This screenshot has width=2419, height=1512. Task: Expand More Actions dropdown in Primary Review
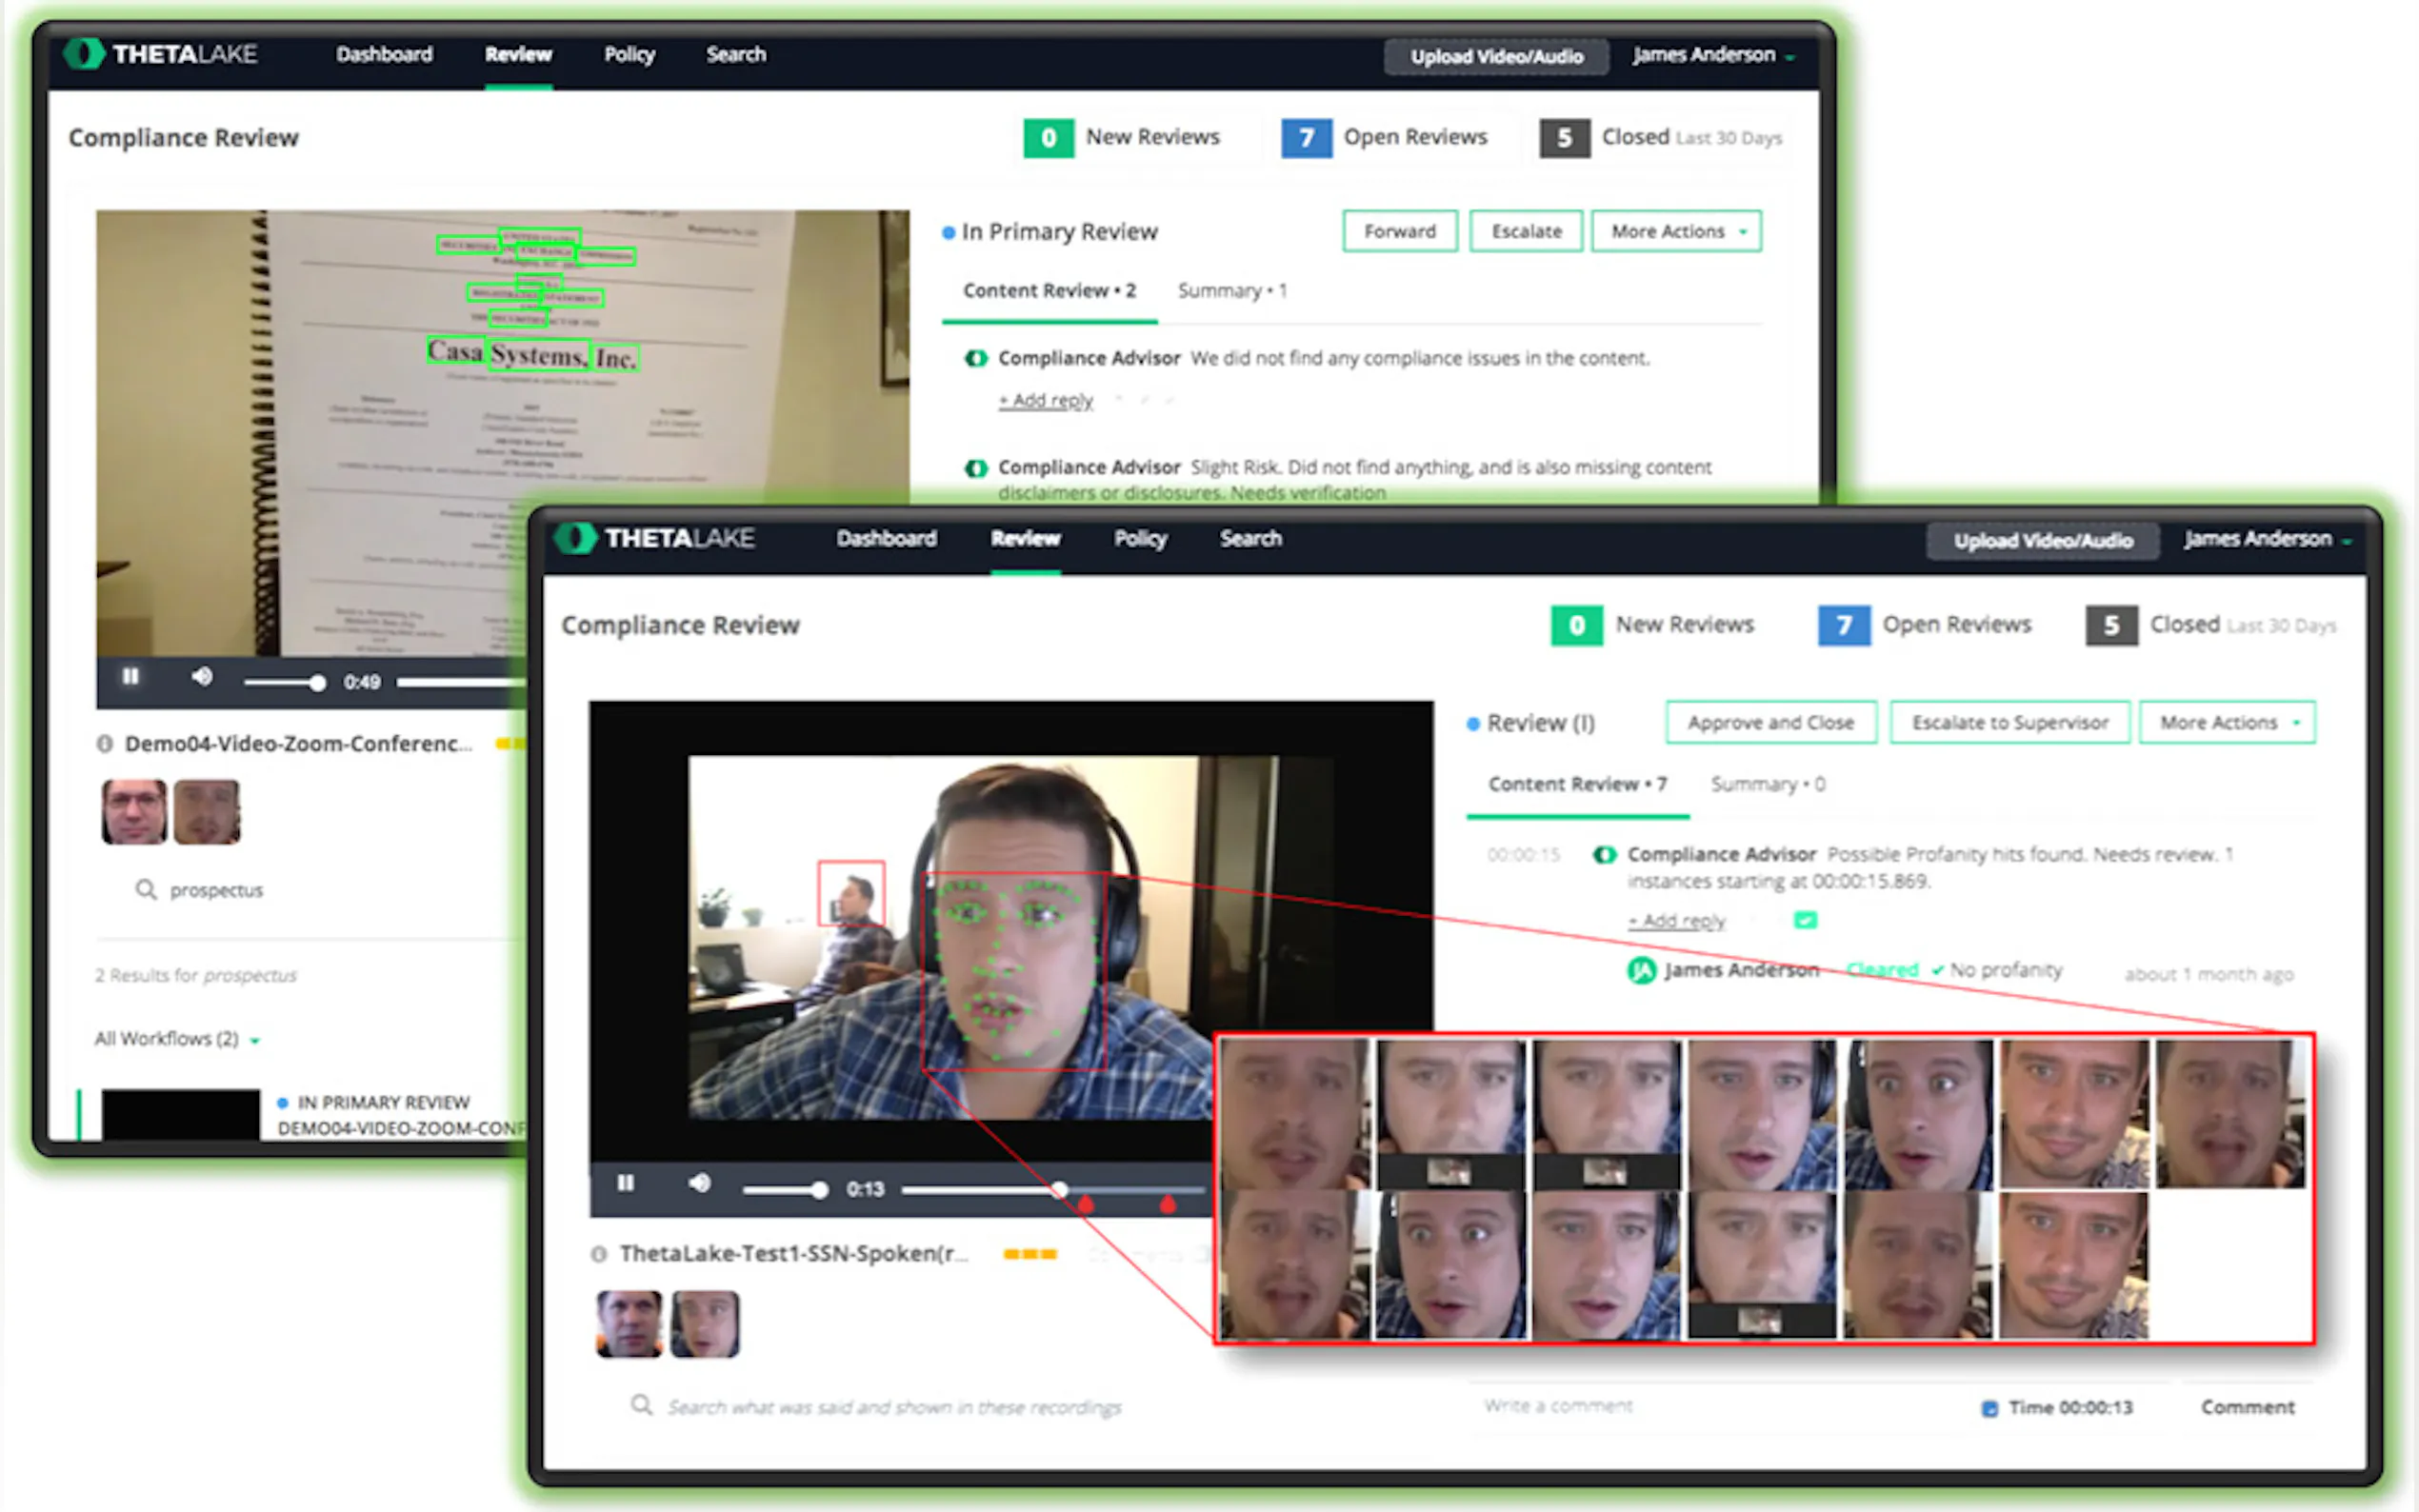(x=1676, y=231)
